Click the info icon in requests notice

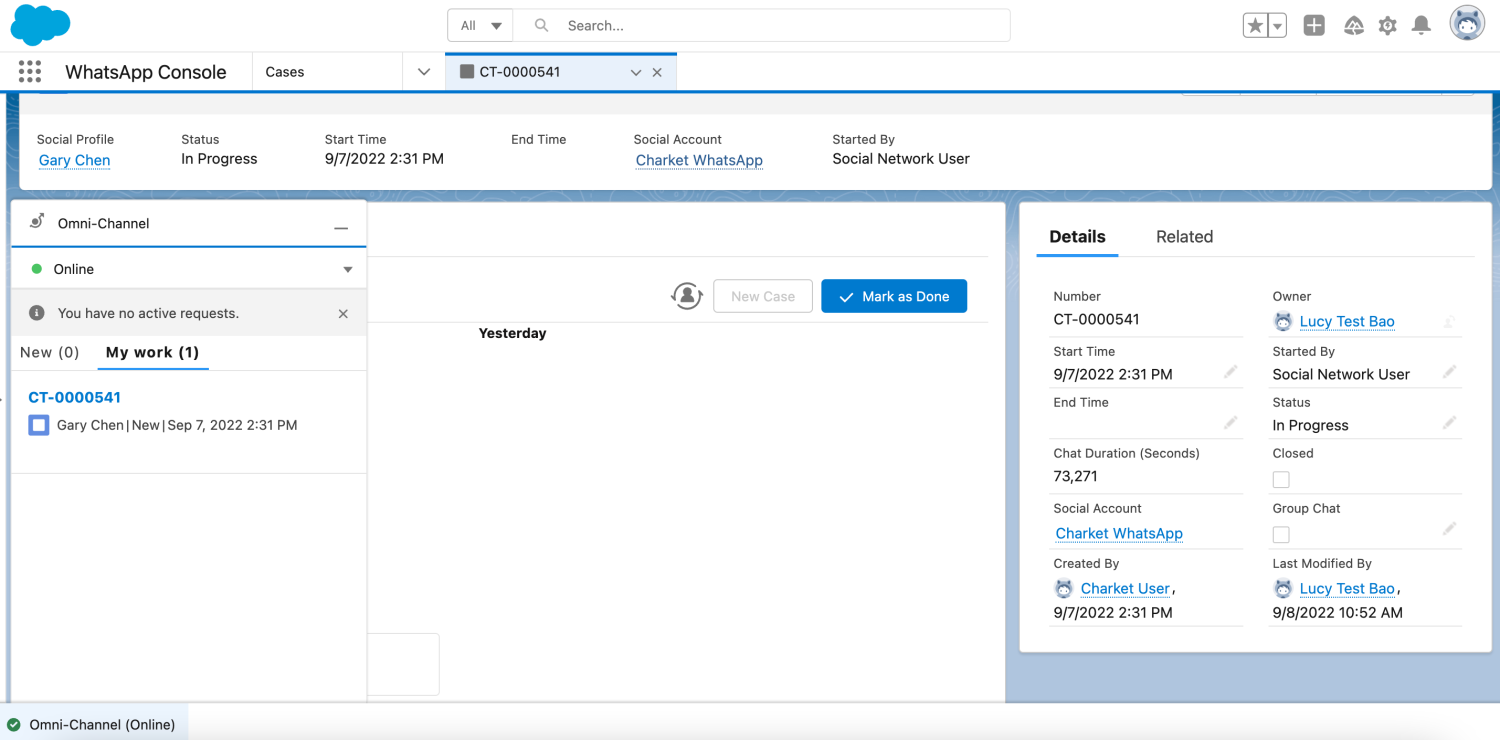(37, 313)
